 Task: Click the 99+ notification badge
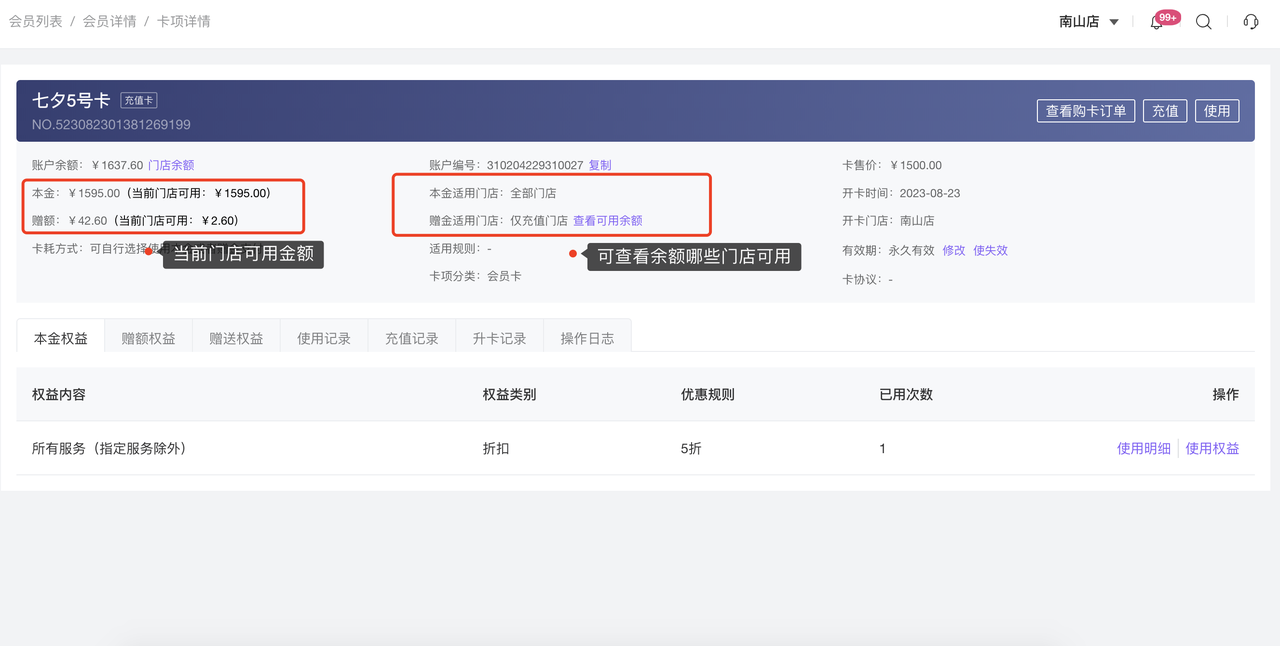click(x=1168, y=17)
